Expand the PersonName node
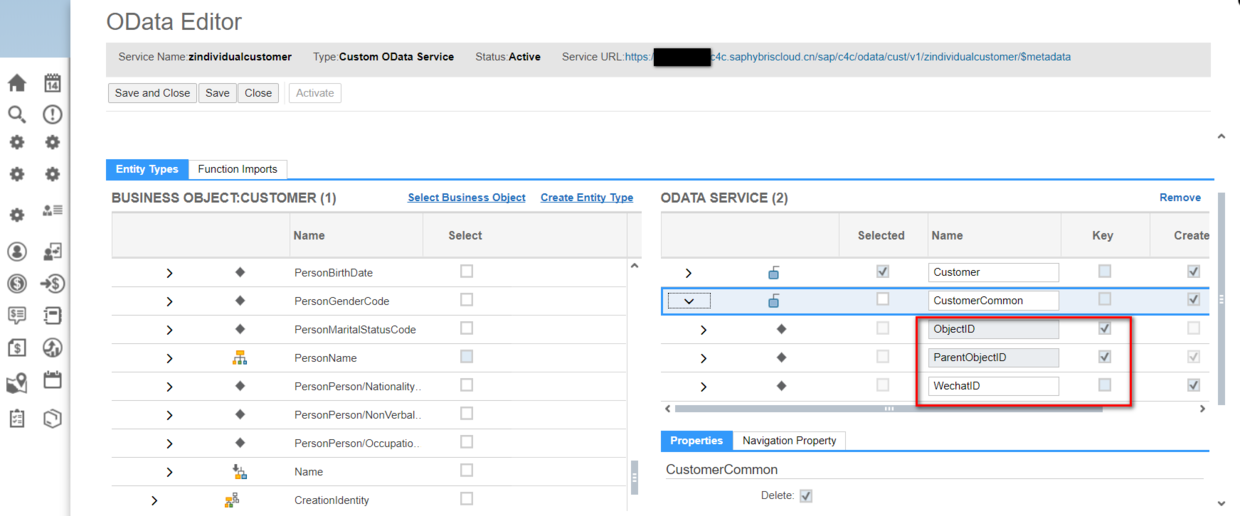1240x516 pixels. click(169, 358)
